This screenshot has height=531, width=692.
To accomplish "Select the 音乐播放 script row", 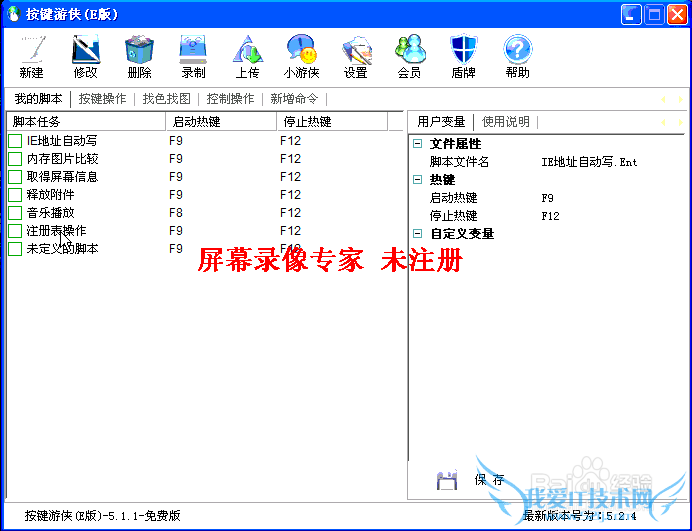I will point(205,213).
